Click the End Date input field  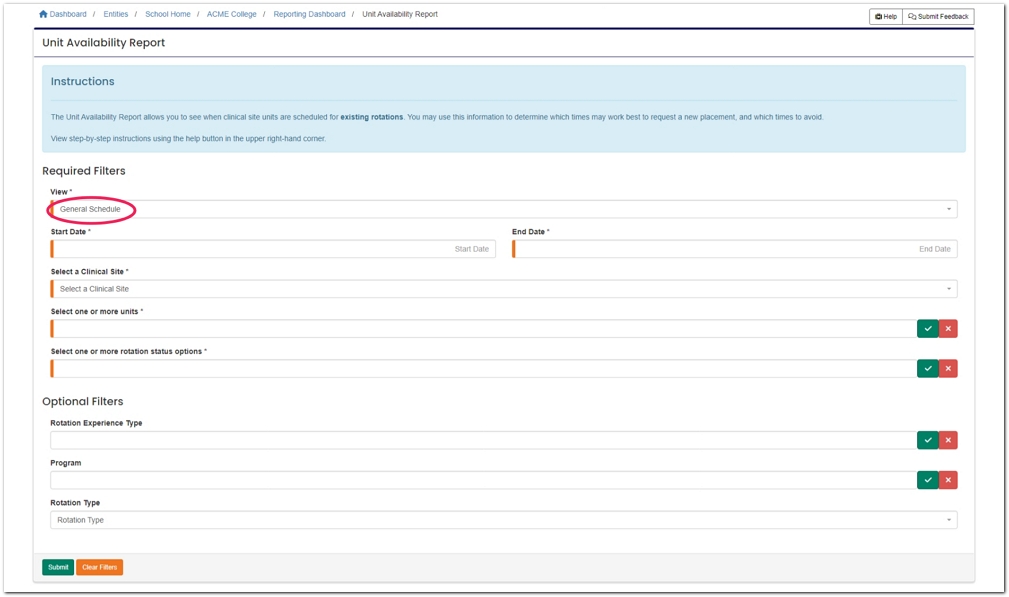tap(735, 248)
